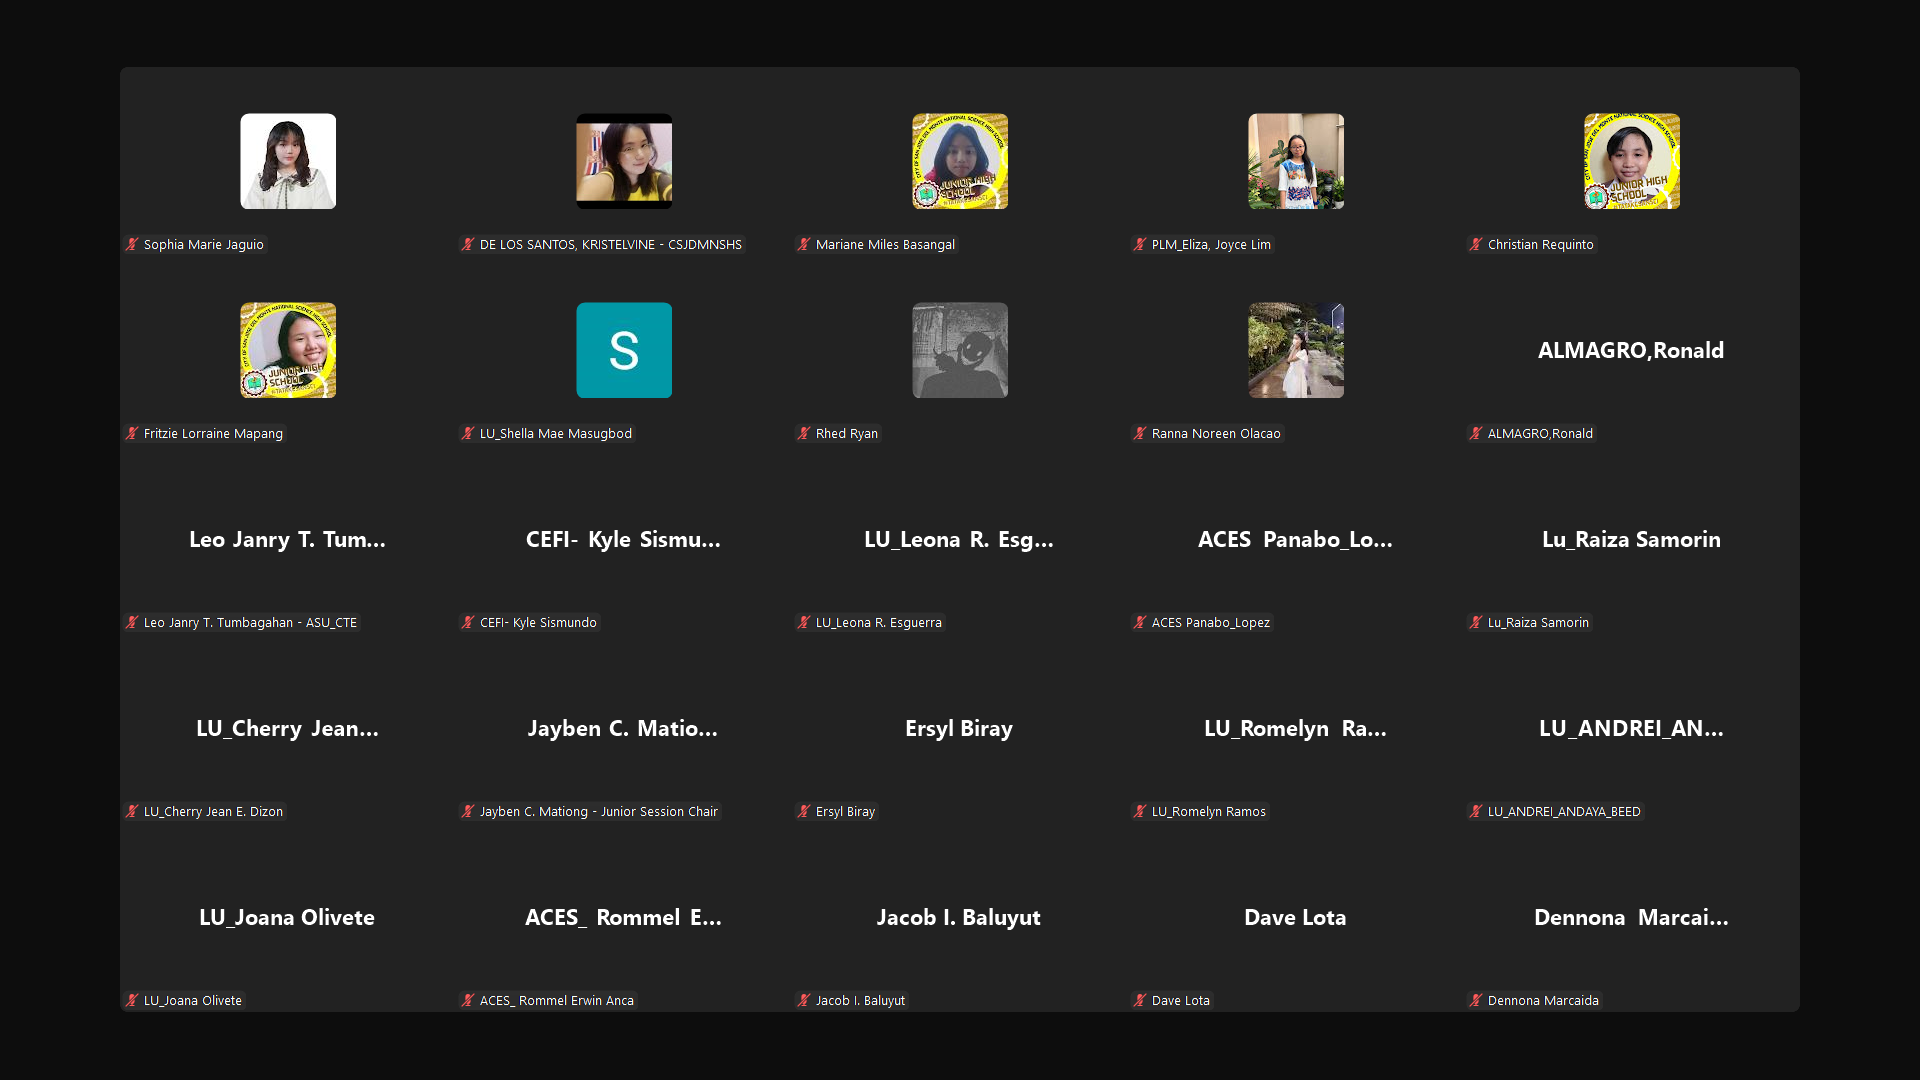This screenshot has width=1920, height=1080.
Task: Select Ranna Noreen Olacao's profile photo
Action: point(1296,350)
